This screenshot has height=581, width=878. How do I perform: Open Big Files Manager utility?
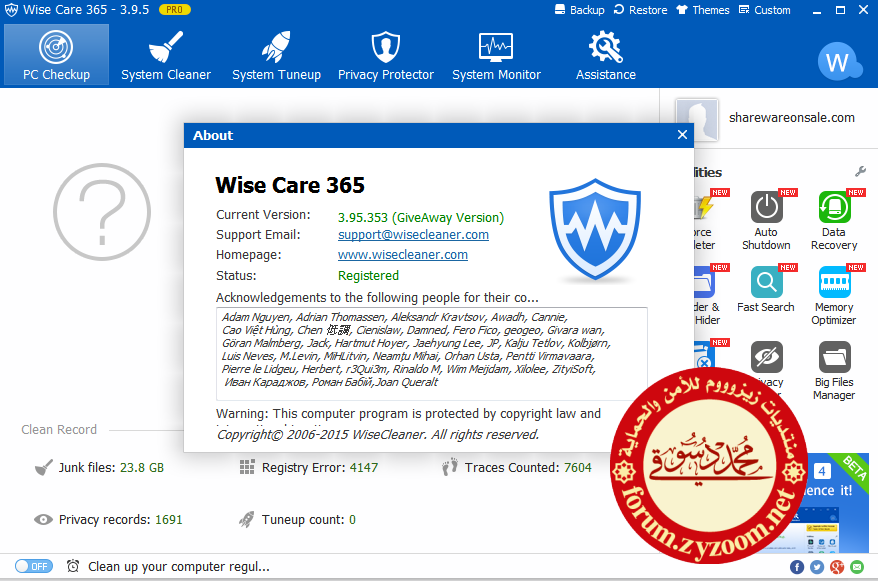tap(834, 371)
